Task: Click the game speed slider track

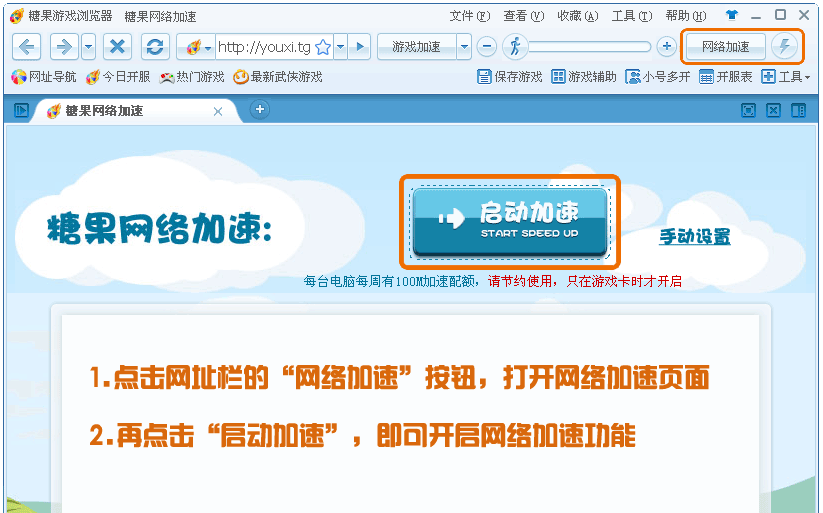Action: click(590, 47)
